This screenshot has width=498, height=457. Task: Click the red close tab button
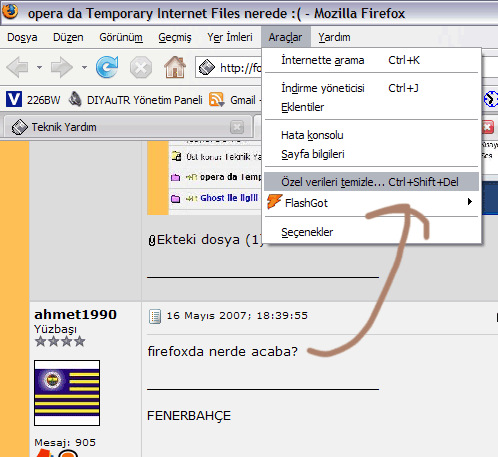(488, 127)
